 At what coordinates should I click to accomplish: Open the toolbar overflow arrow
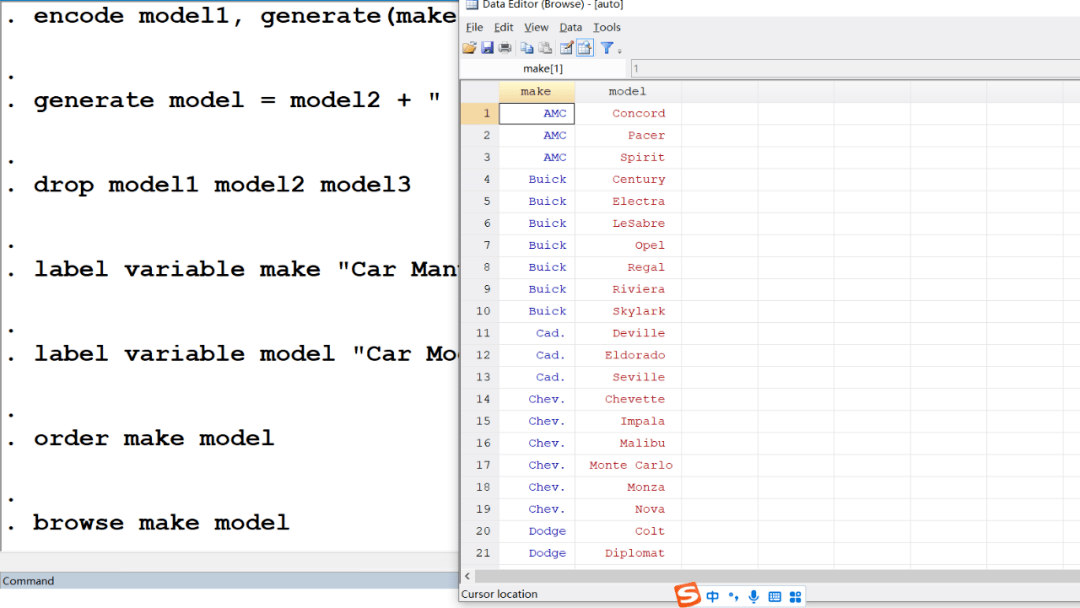619,50
